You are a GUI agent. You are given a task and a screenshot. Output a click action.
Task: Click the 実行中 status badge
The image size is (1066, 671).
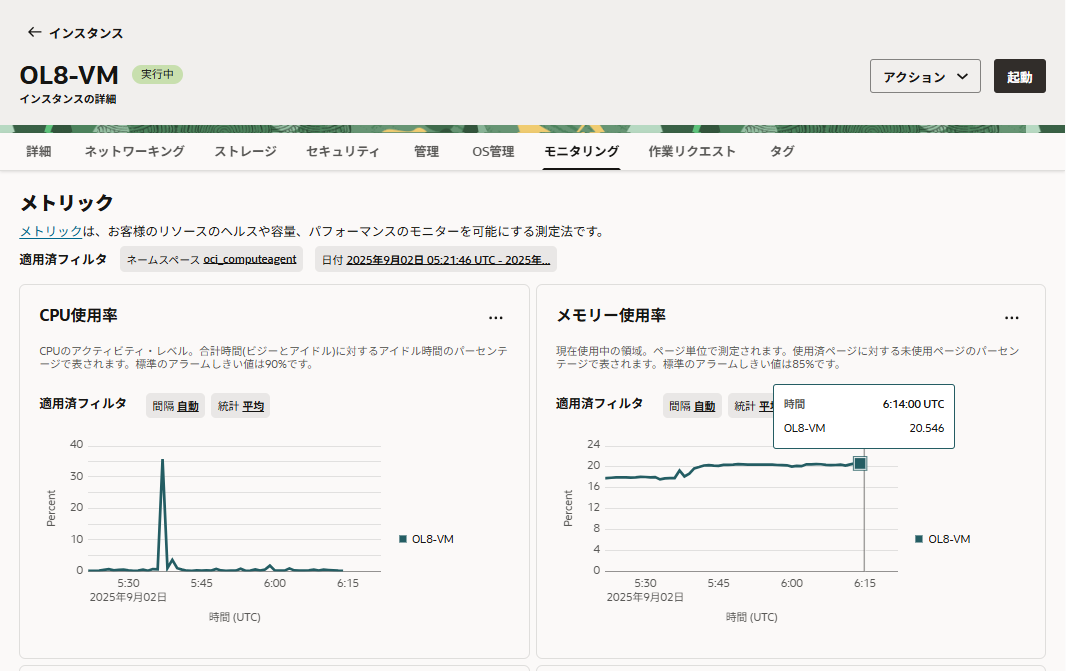coord(156,75)
